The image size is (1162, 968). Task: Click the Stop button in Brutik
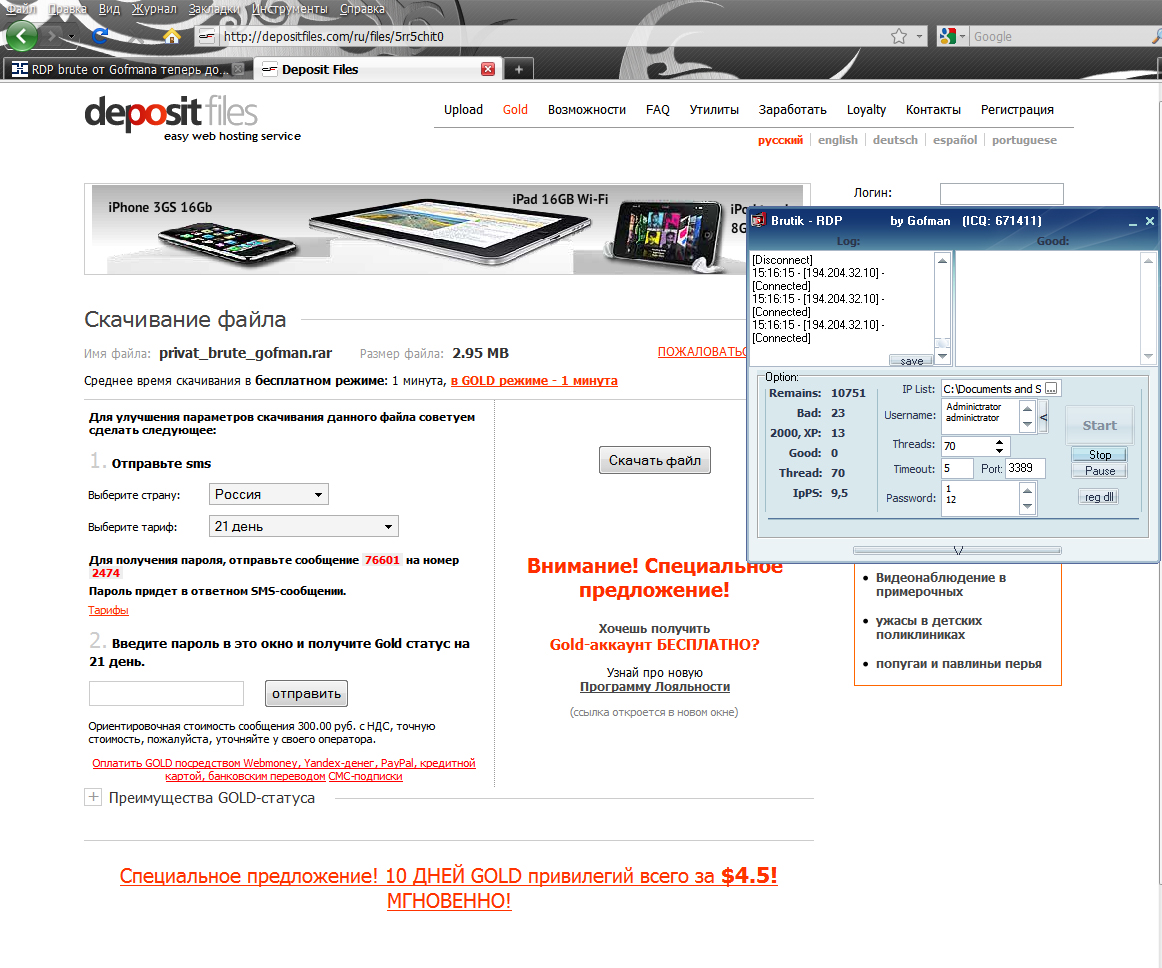pyautogui.click(x=1099, y=454)
